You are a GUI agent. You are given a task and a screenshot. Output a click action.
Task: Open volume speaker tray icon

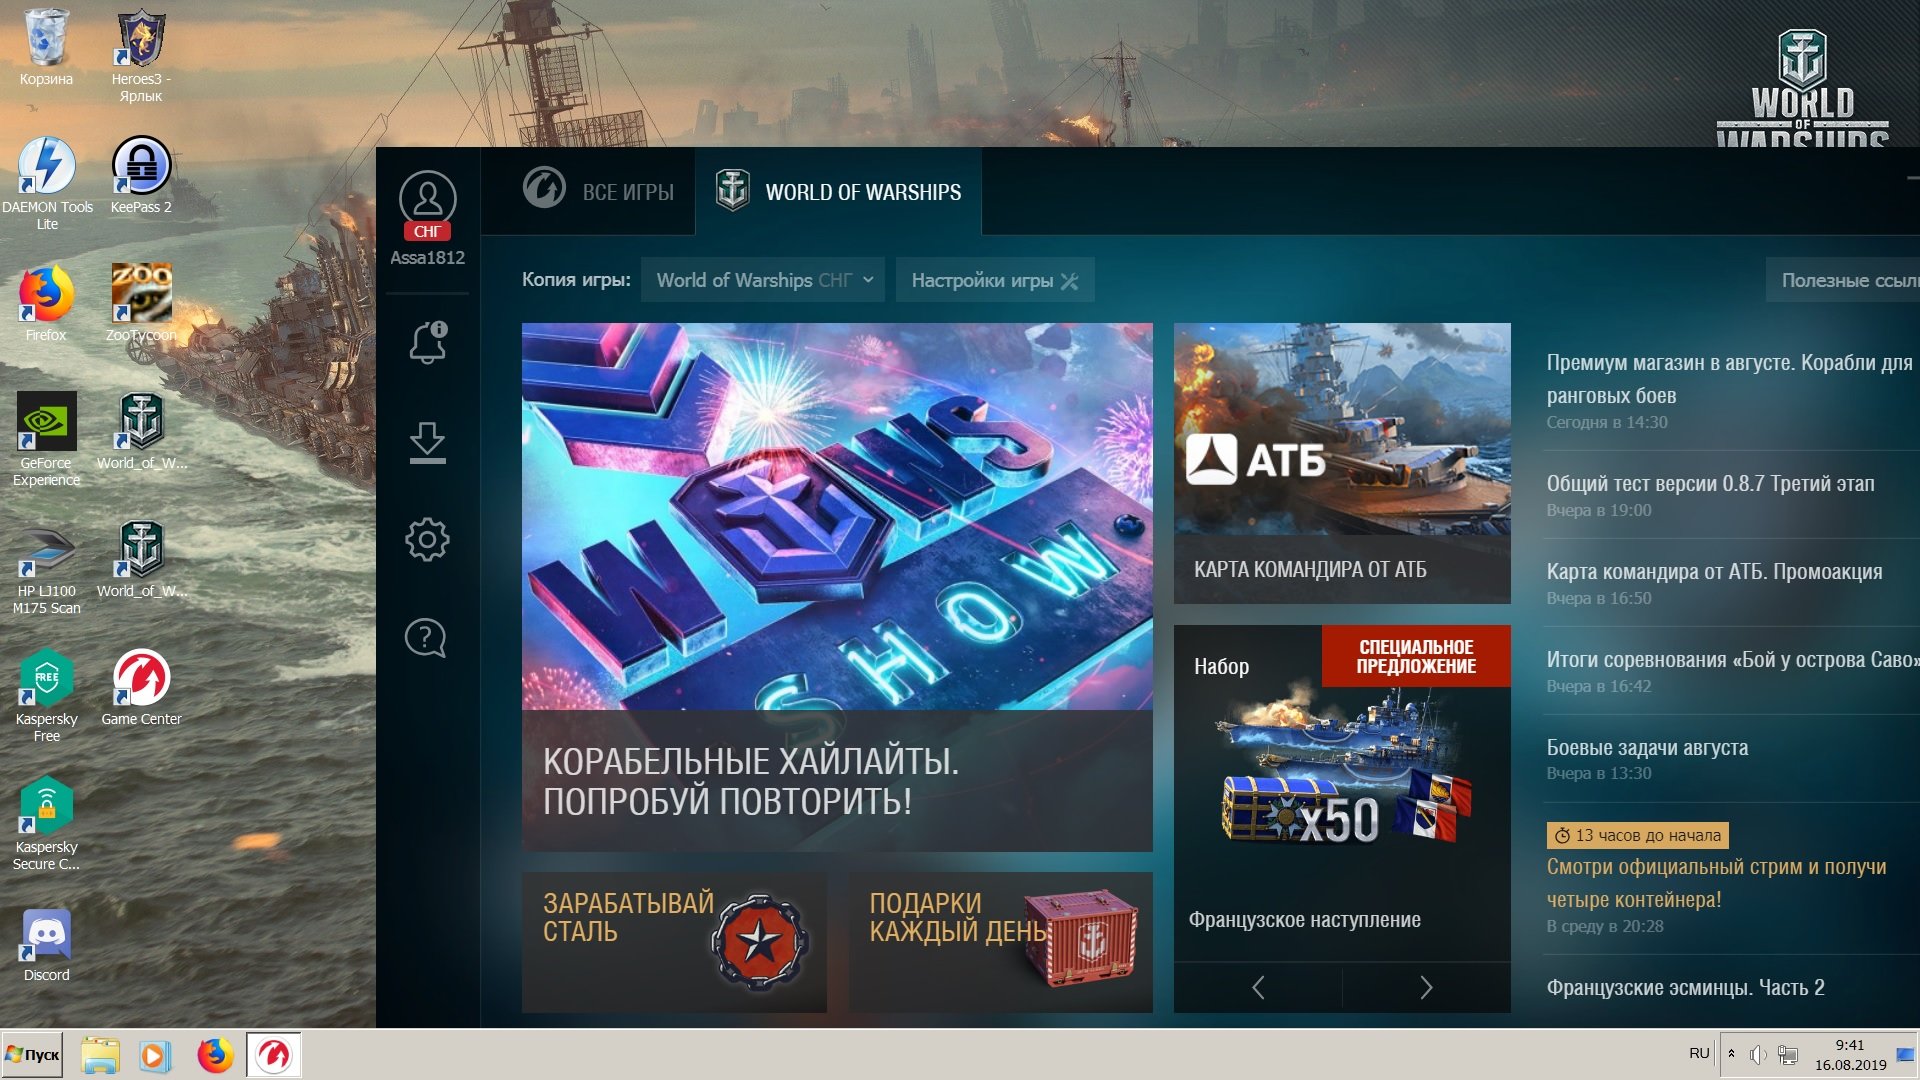coord(1758,1055)
